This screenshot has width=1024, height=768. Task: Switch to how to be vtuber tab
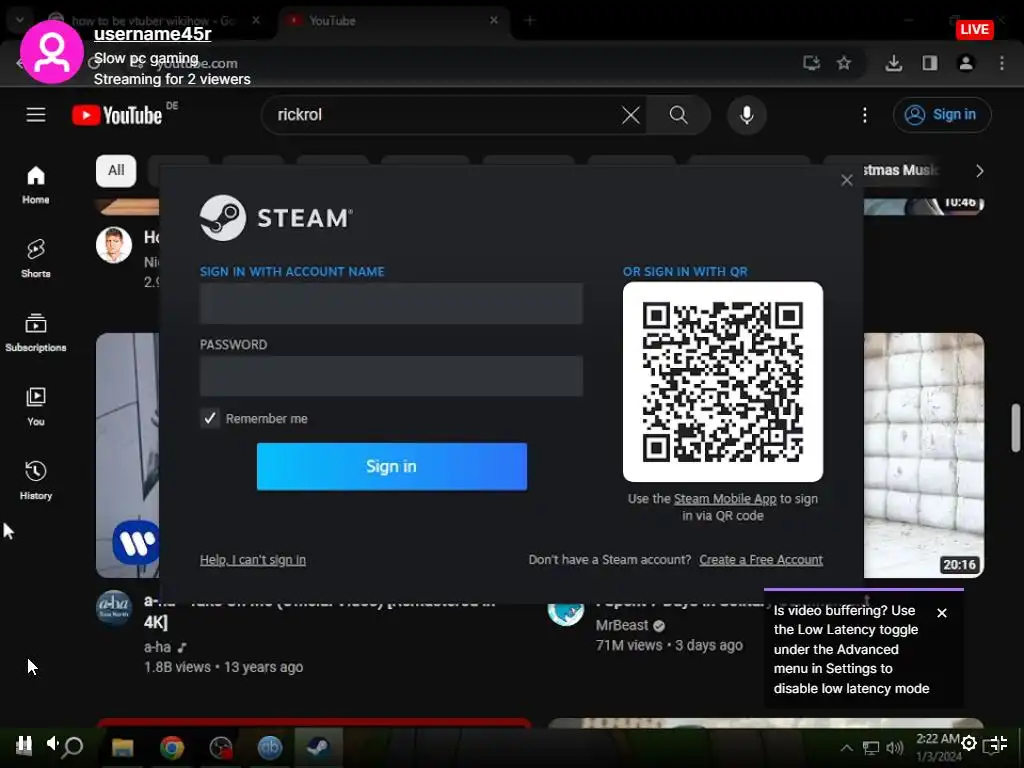[155, 21]
